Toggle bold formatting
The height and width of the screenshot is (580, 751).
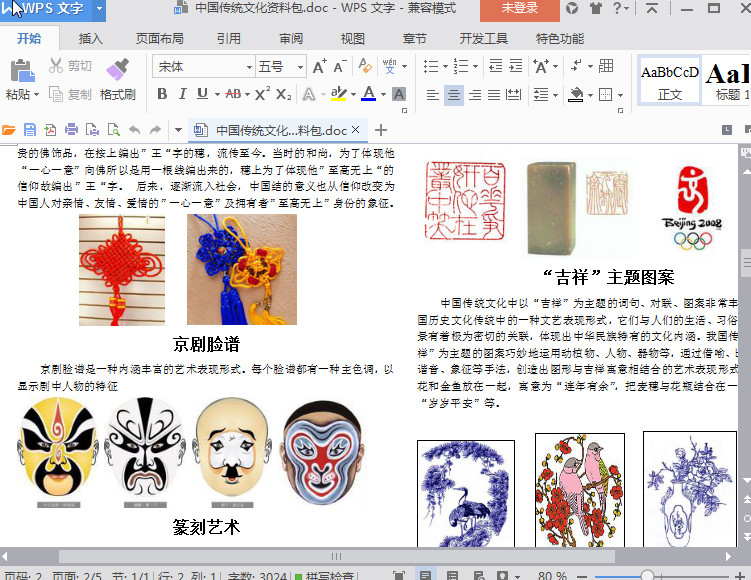162,94
